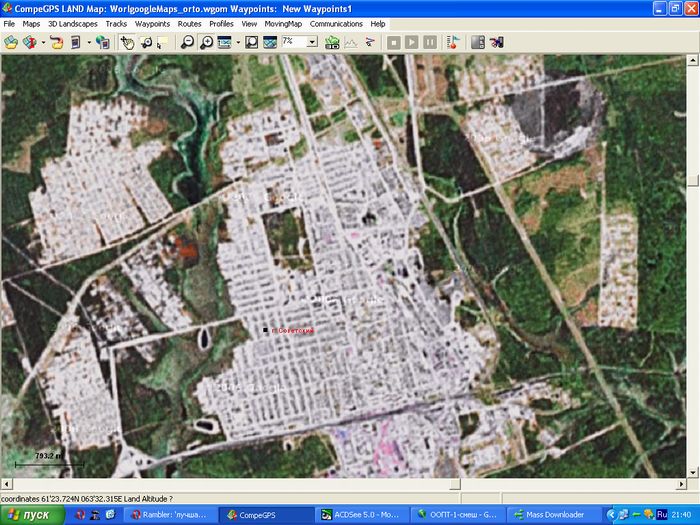Open the MovingMap menu
This screenshot has height=525, width=700.
tap(283, 24)
